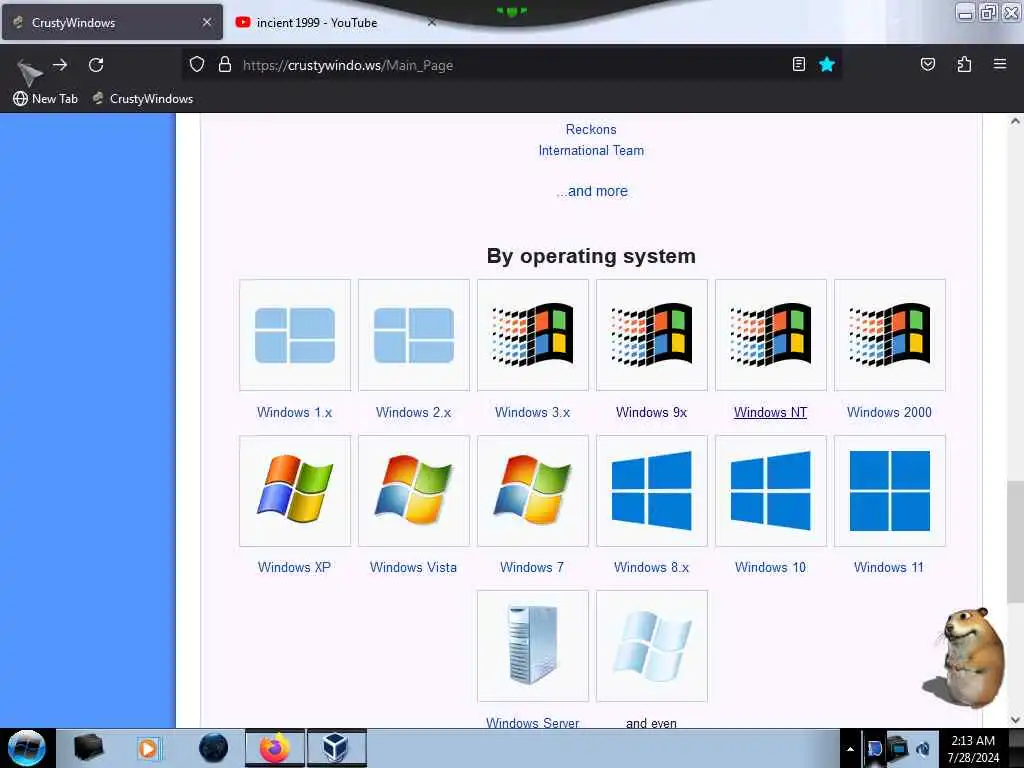The image size is (1024, 768).
Task: Click the network tray icon
Action: click(x=899, y=748)
